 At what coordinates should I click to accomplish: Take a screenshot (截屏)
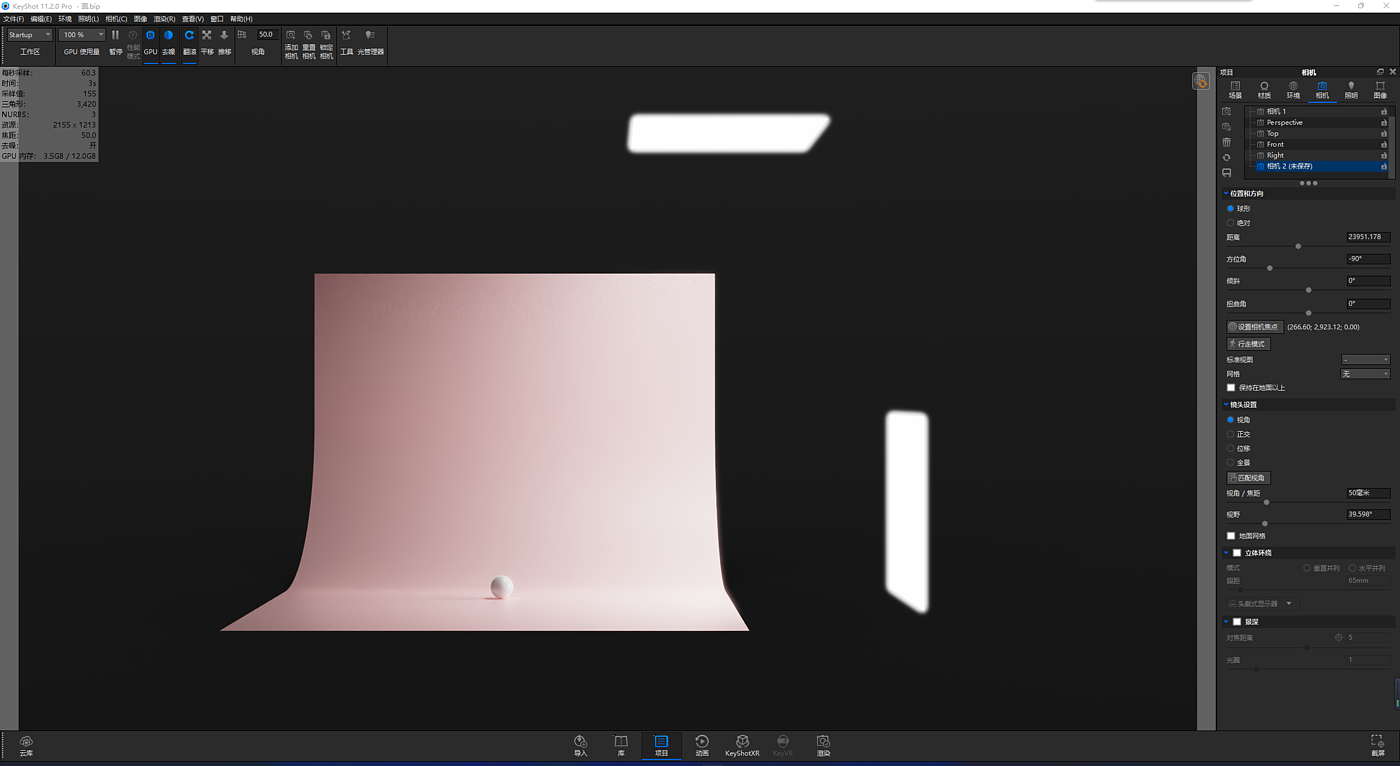click(1377, 745)
